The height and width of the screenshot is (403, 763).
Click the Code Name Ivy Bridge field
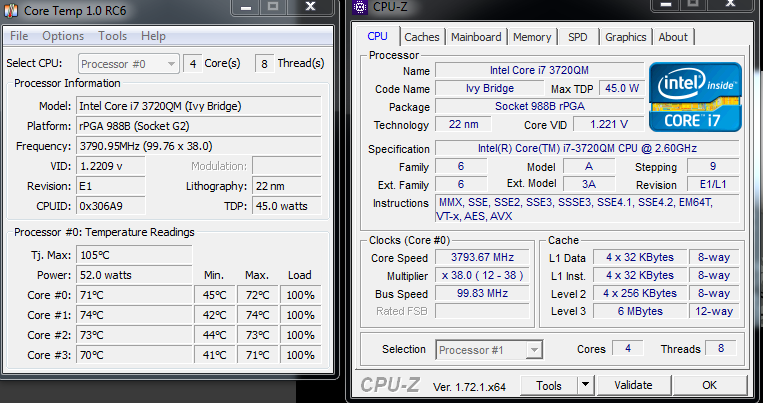point(489,88)
